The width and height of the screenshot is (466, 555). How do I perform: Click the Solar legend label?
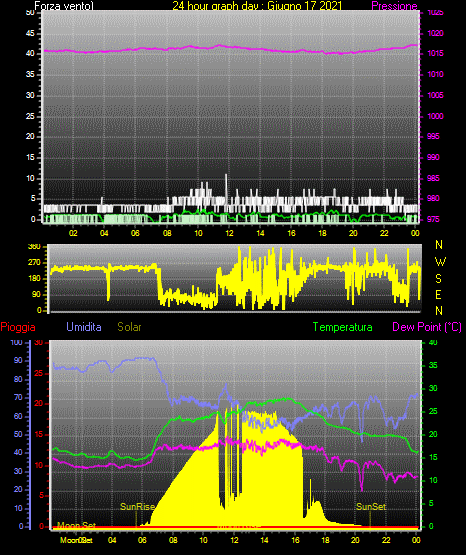click(x=130, y=327)
